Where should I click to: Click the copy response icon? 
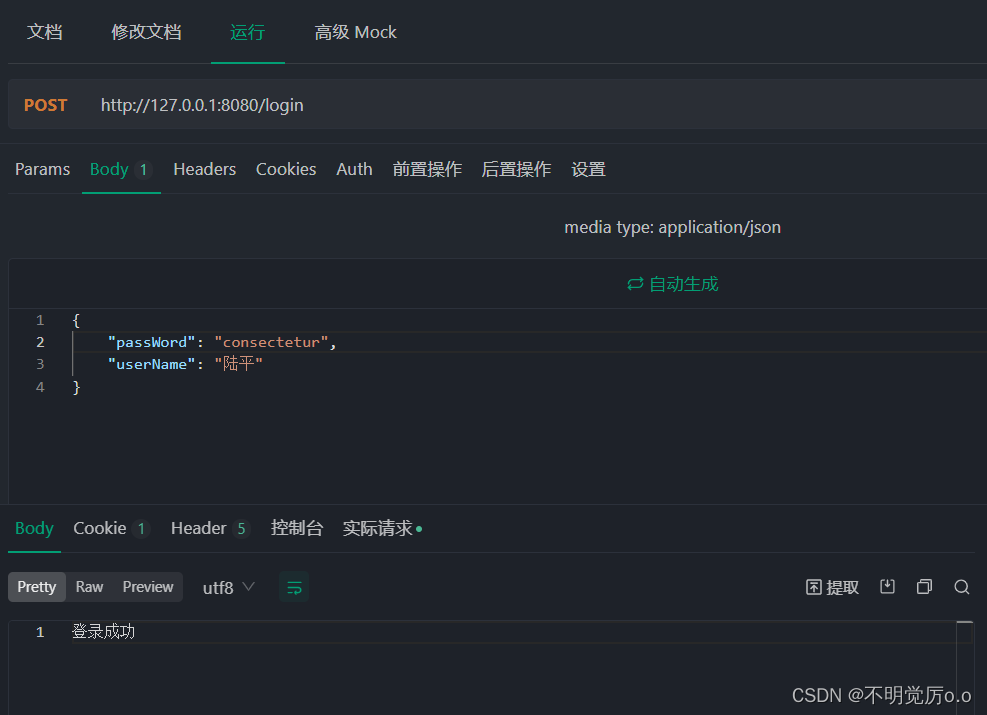(924, 587)
